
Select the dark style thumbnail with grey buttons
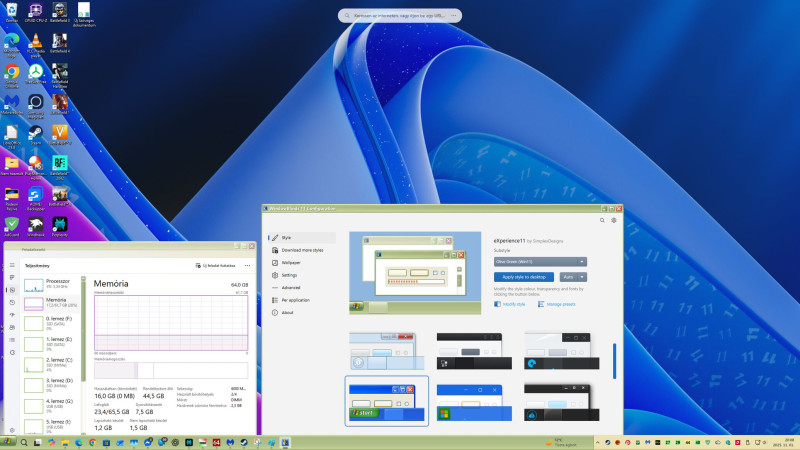[474, 351]
